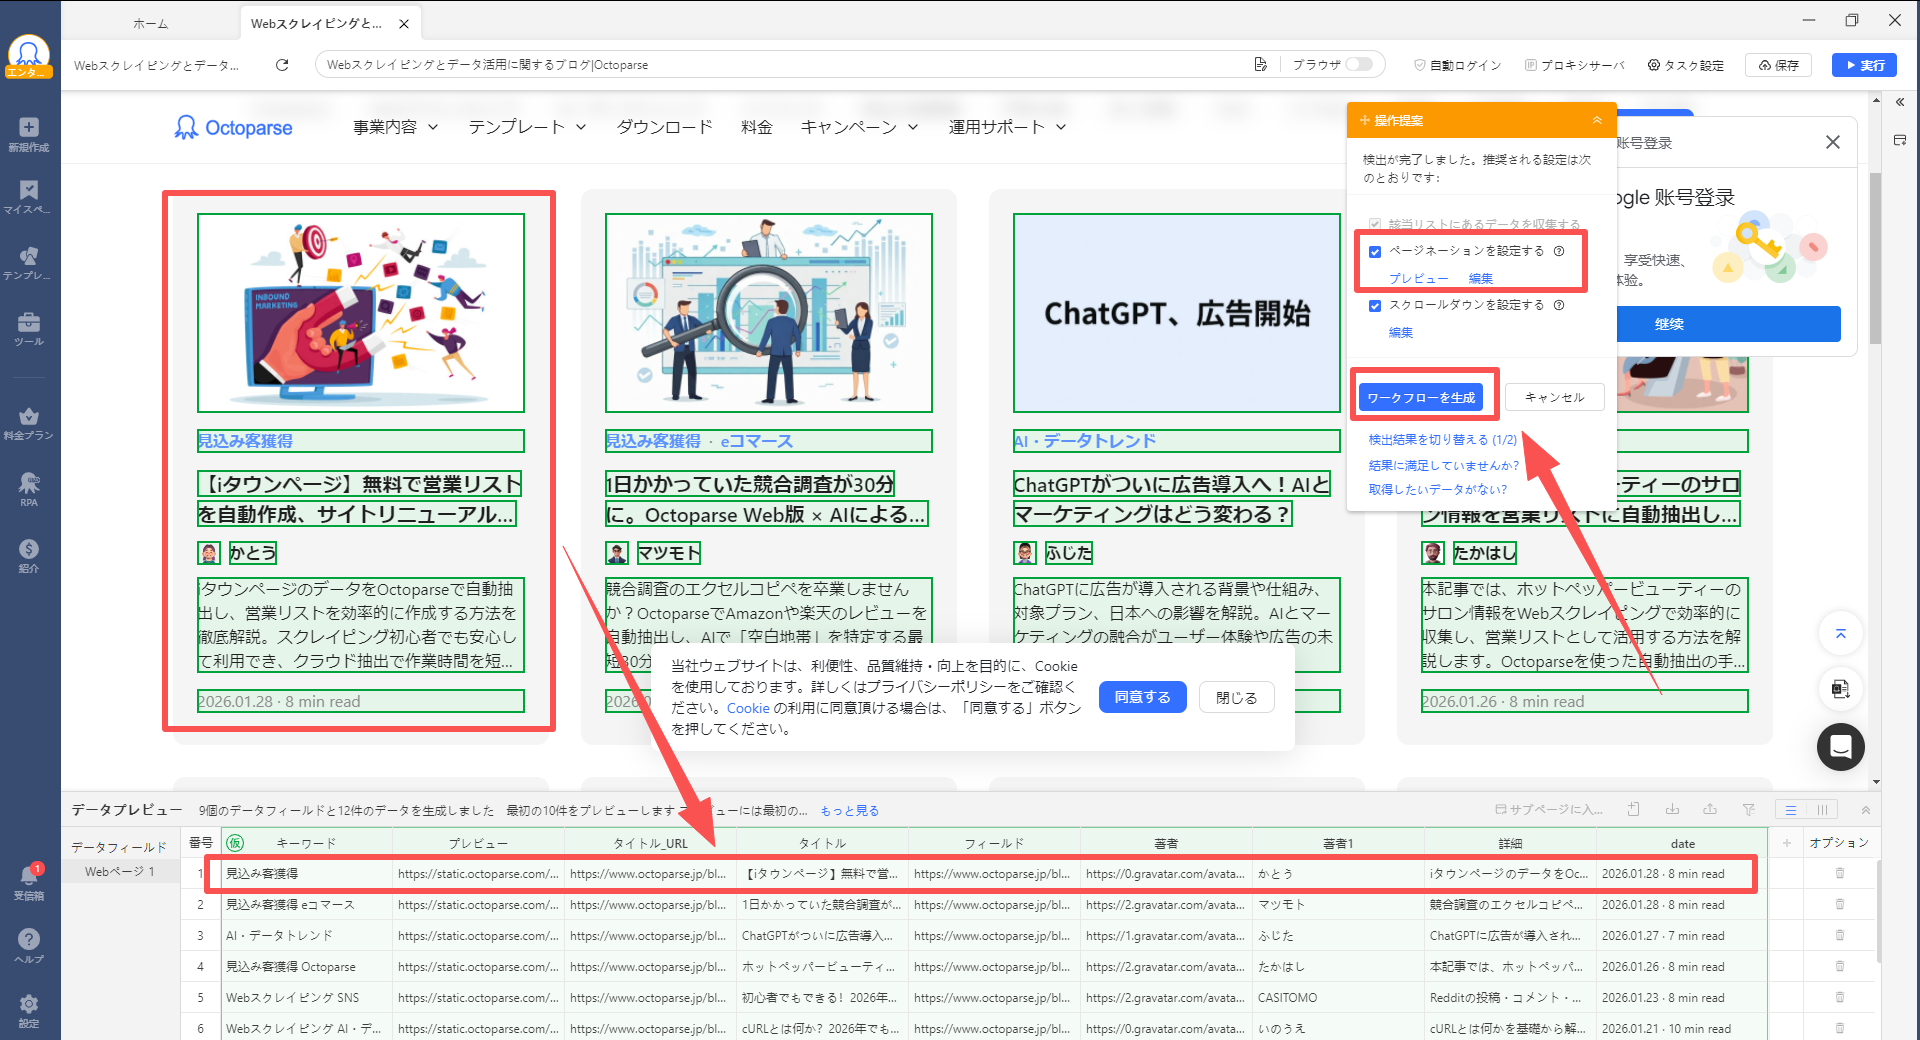Screen dimensions: 1920x1040
Task: Uncheck スクロールダウンを設定する
Action: click(1376, 306)
